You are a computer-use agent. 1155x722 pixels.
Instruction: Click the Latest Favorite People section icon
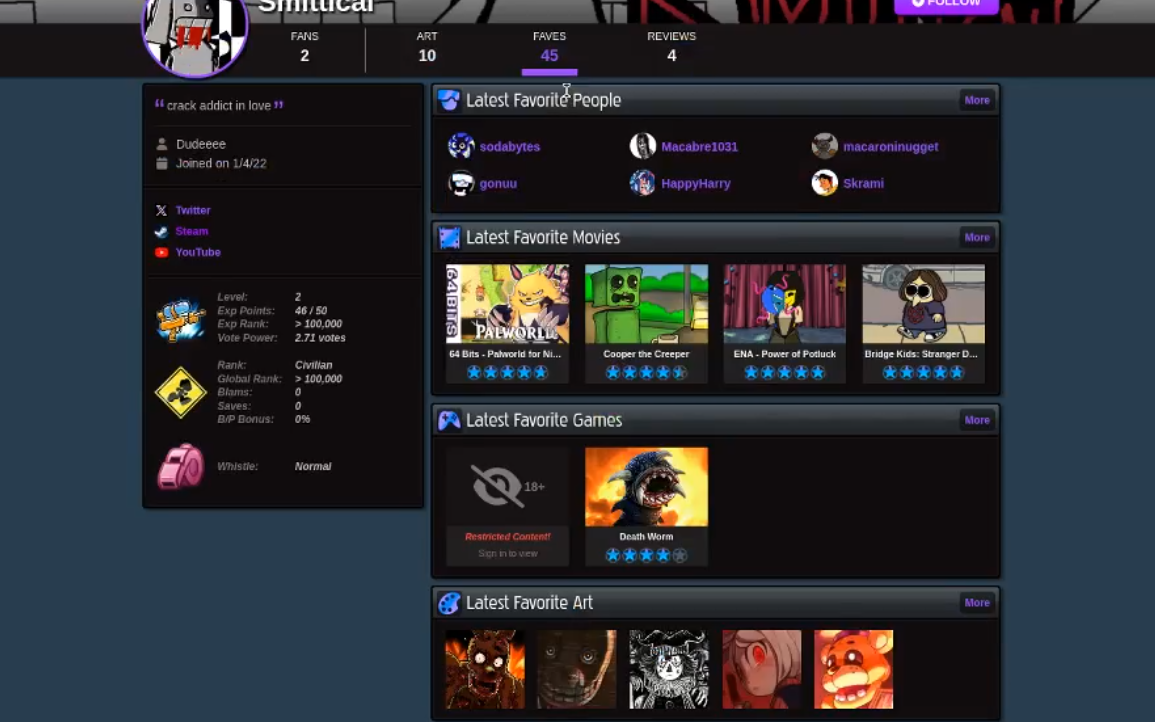449,100
